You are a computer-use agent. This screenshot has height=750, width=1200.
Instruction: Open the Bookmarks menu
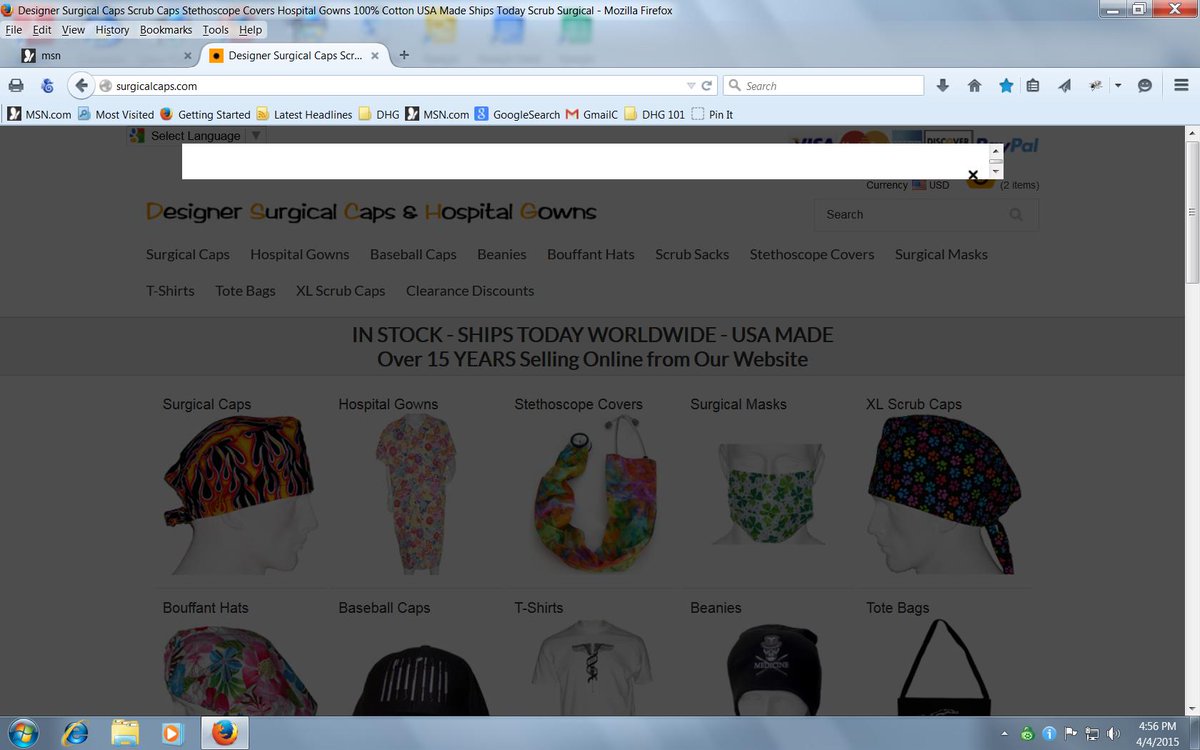click(x=167, y=30)
